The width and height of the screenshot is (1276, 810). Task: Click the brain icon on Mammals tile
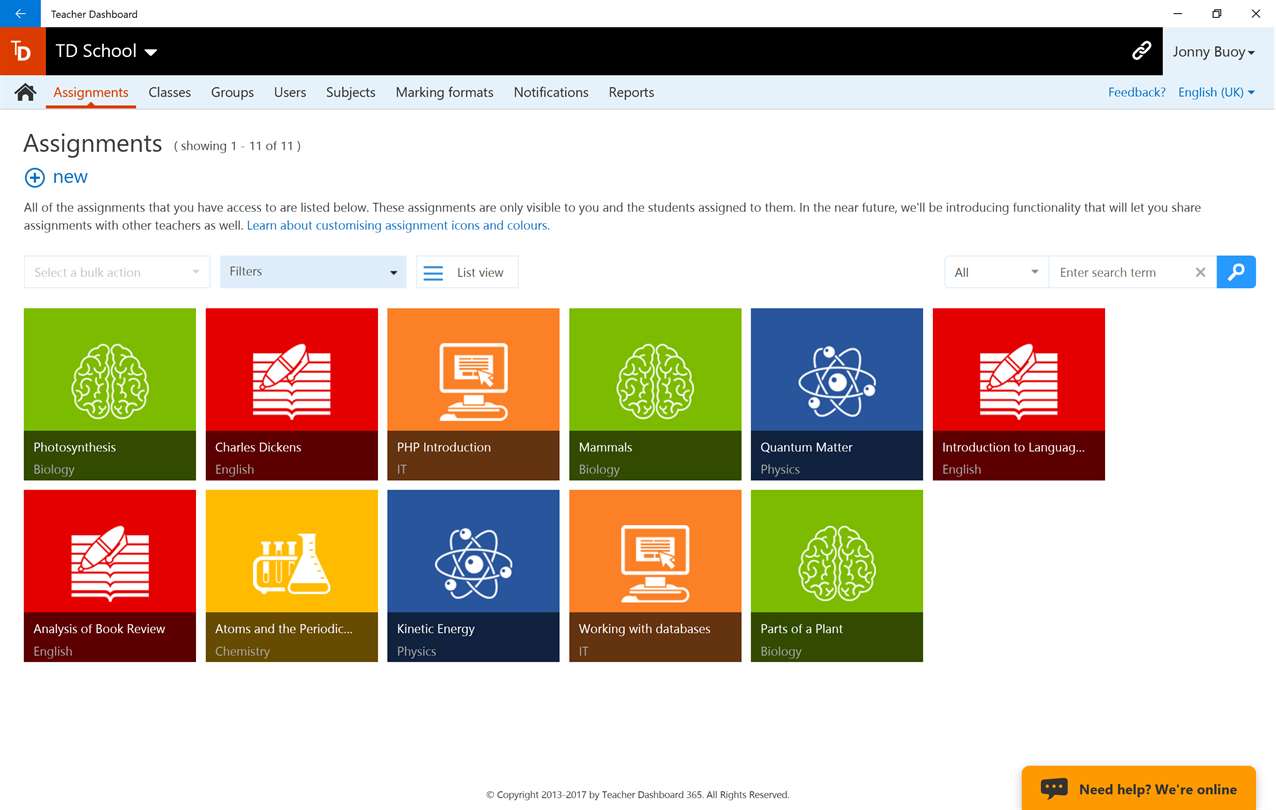point(655,381)
